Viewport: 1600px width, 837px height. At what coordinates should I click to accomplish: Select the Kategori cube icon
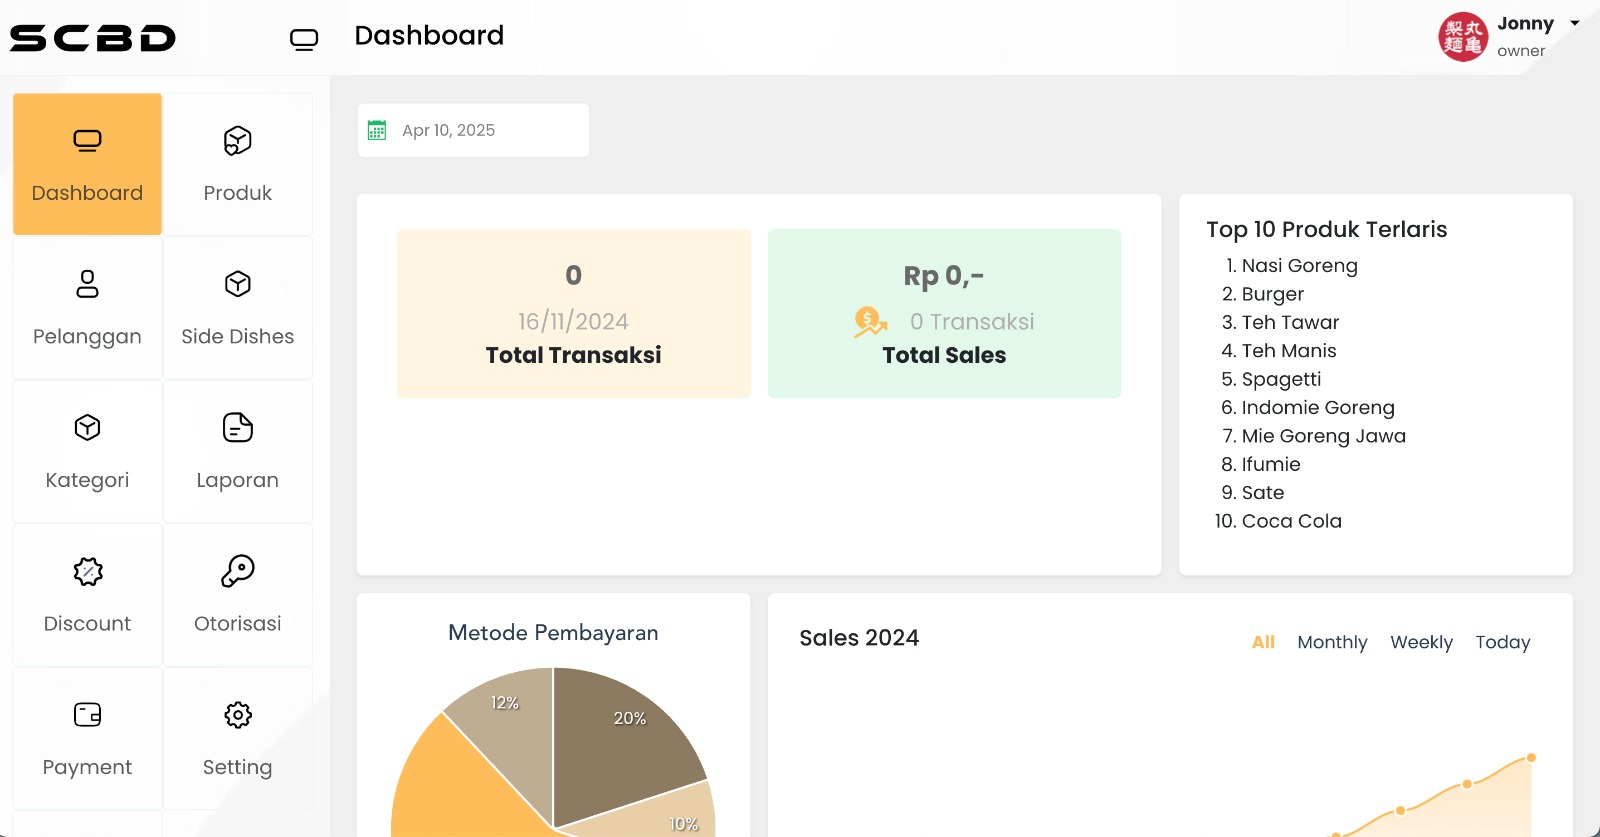[x=87, y=428]
